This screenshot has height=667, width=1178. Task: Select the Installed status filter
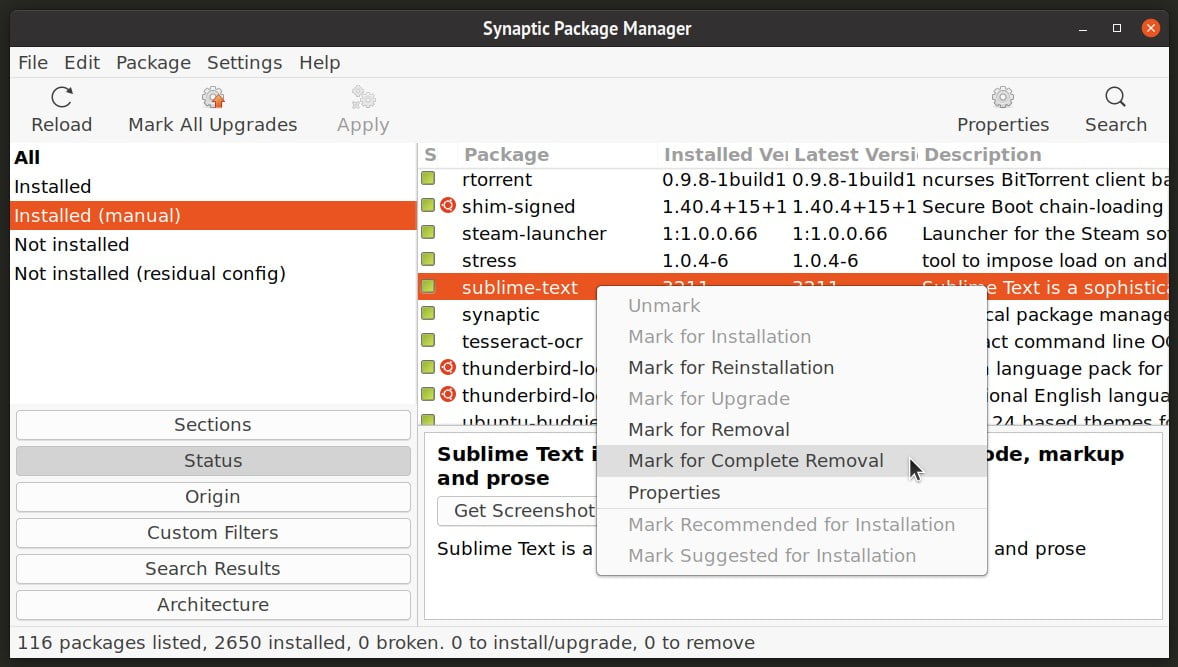pos(213,186)
